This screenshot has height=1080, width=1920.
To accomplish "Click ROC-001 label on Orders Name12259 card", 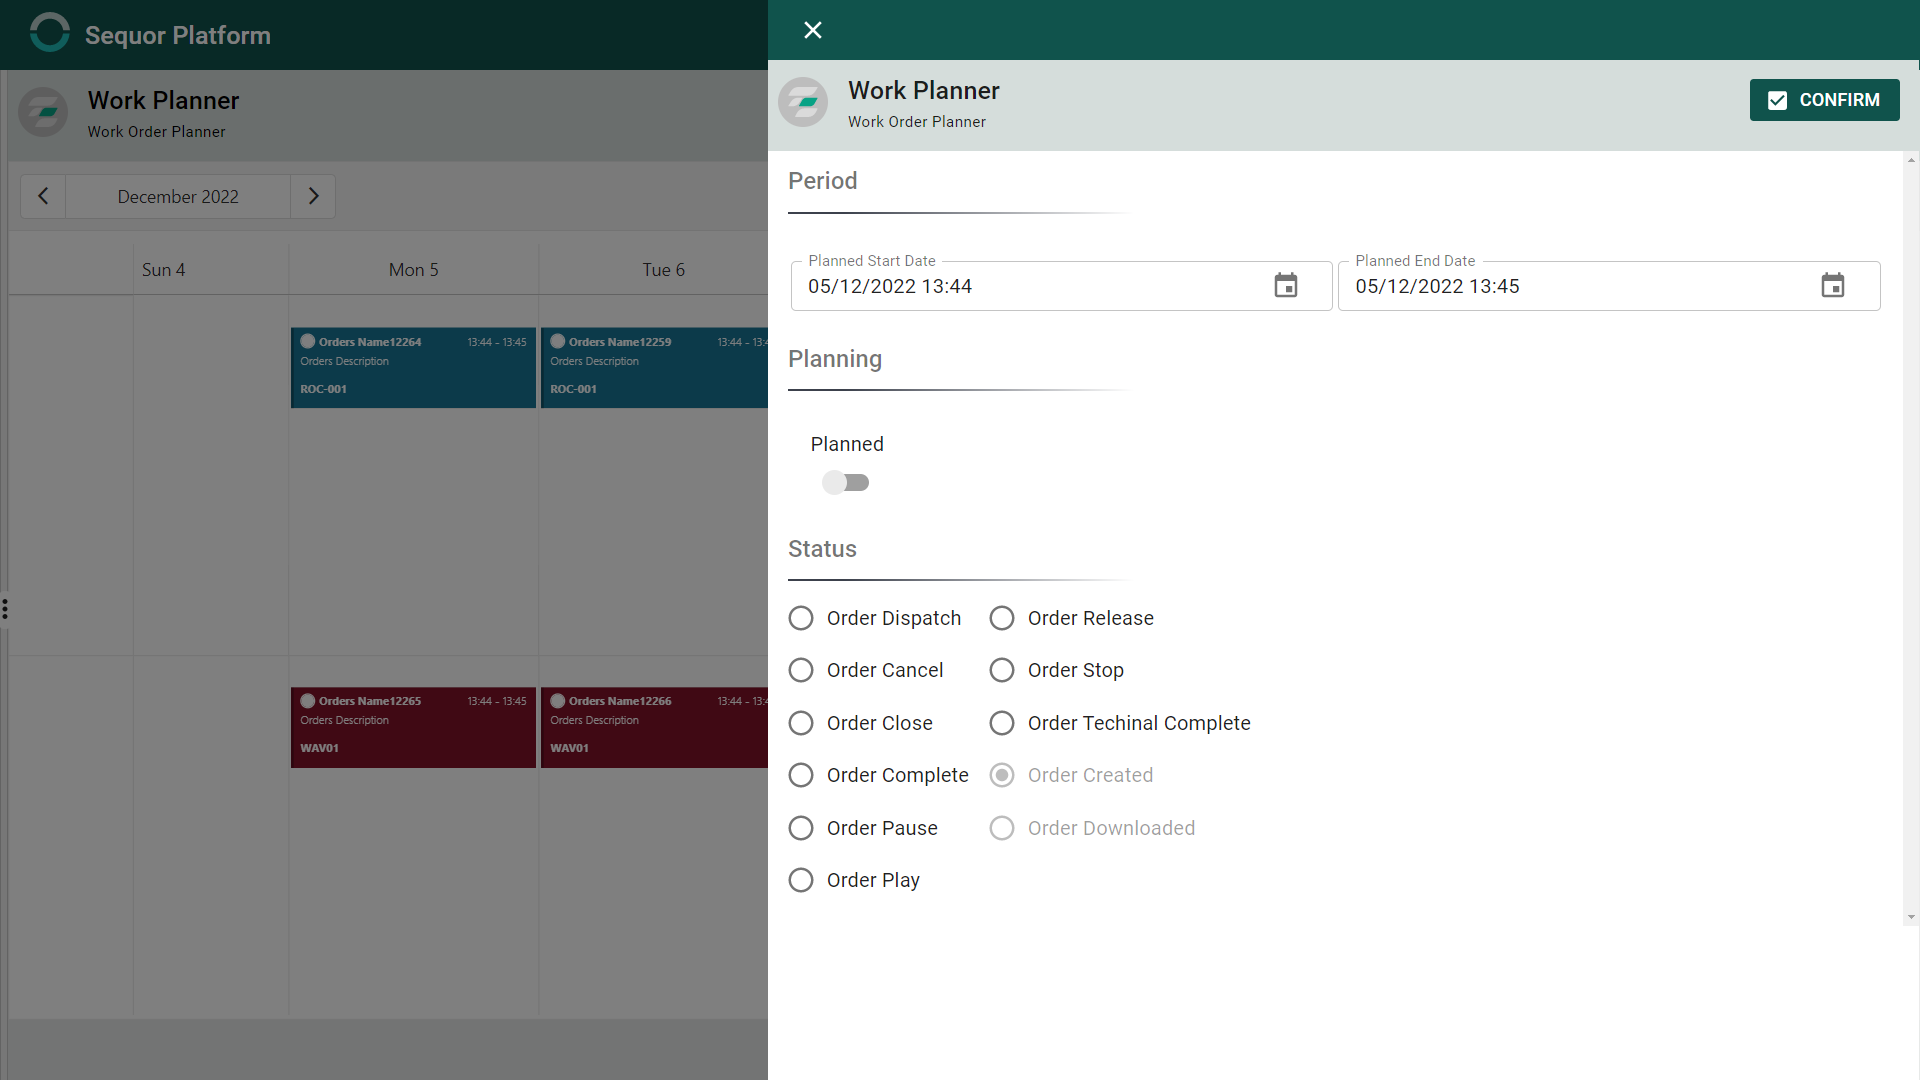I will click(x=573, y=389).
